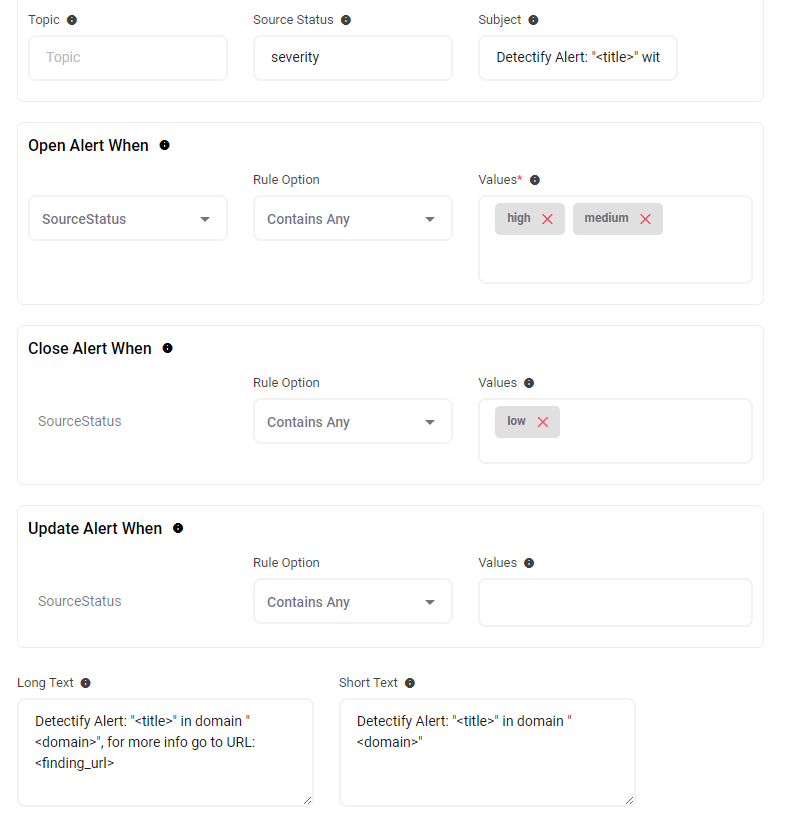This screenshot has width=795, height=813.
Task: Click info icon beside Update Alert When
Action: pyautogui.click(x=178, y=528)
